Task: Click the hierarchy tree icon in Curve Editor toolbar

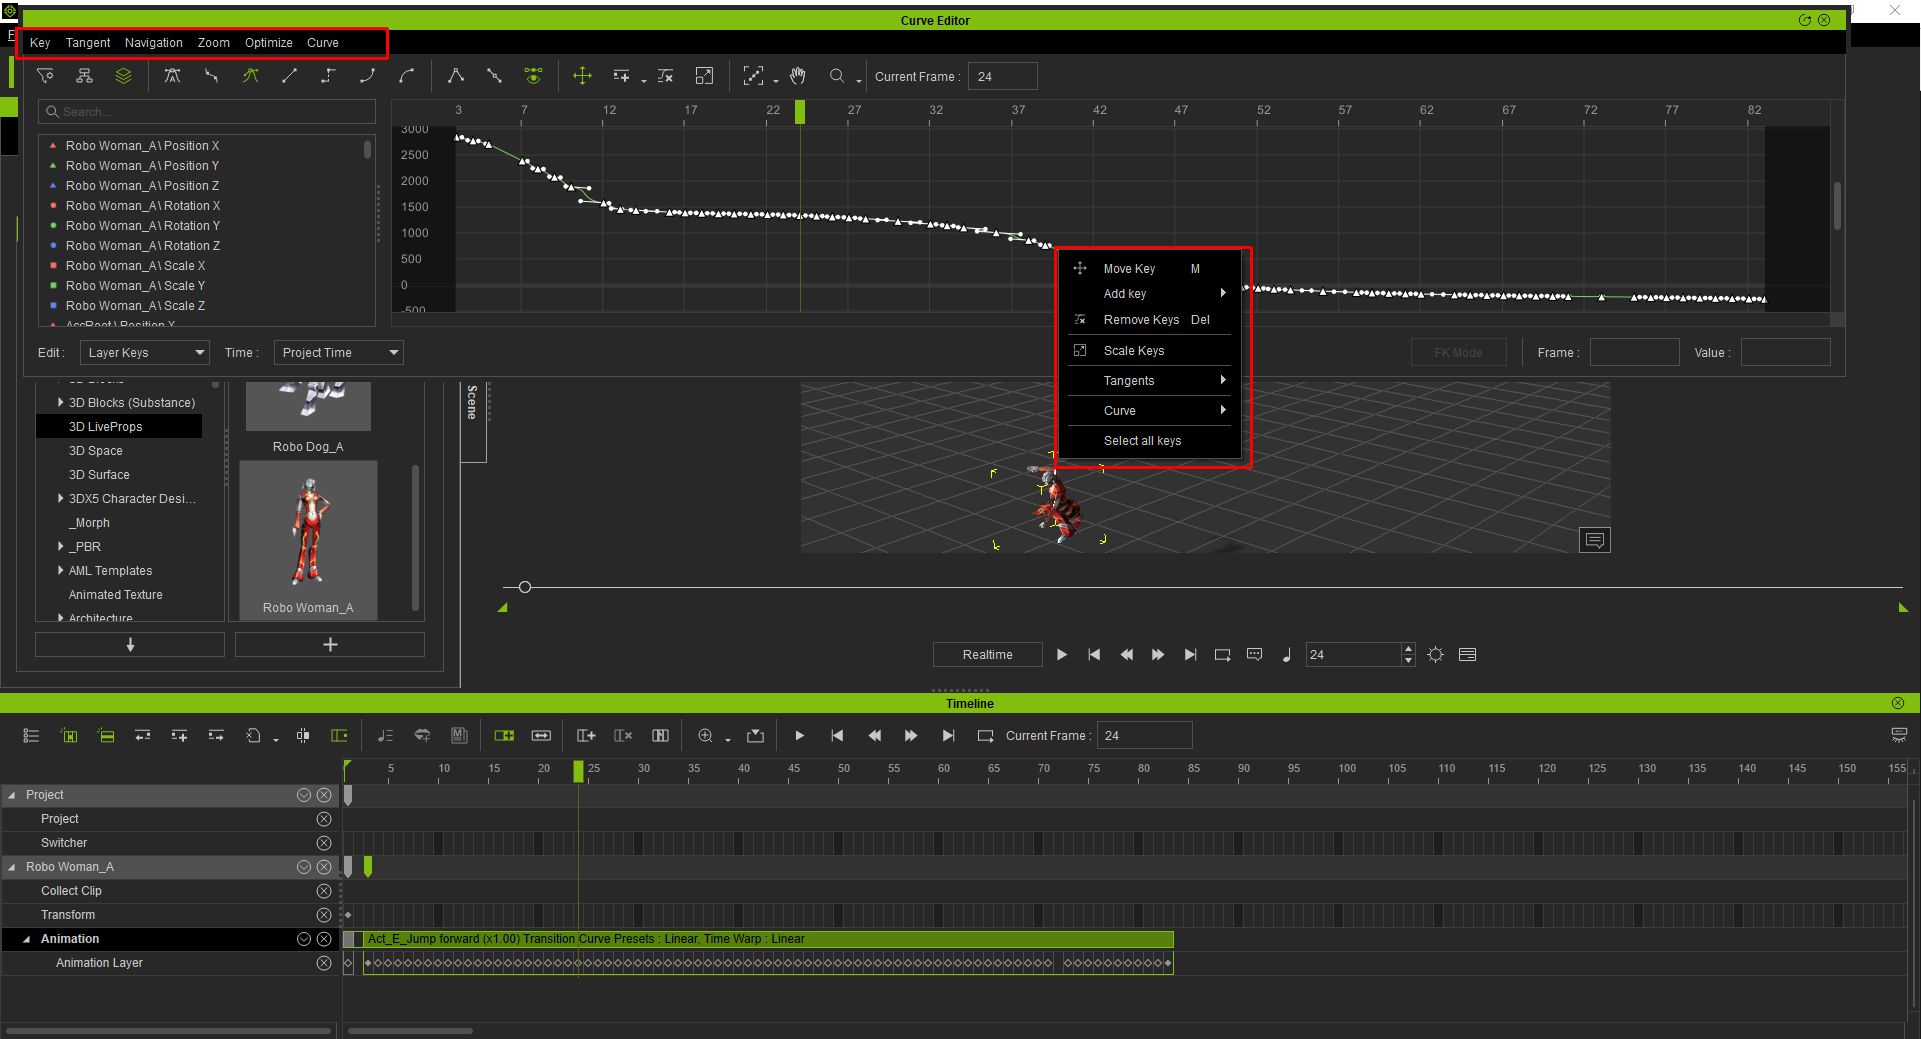Action: [84, 76]
